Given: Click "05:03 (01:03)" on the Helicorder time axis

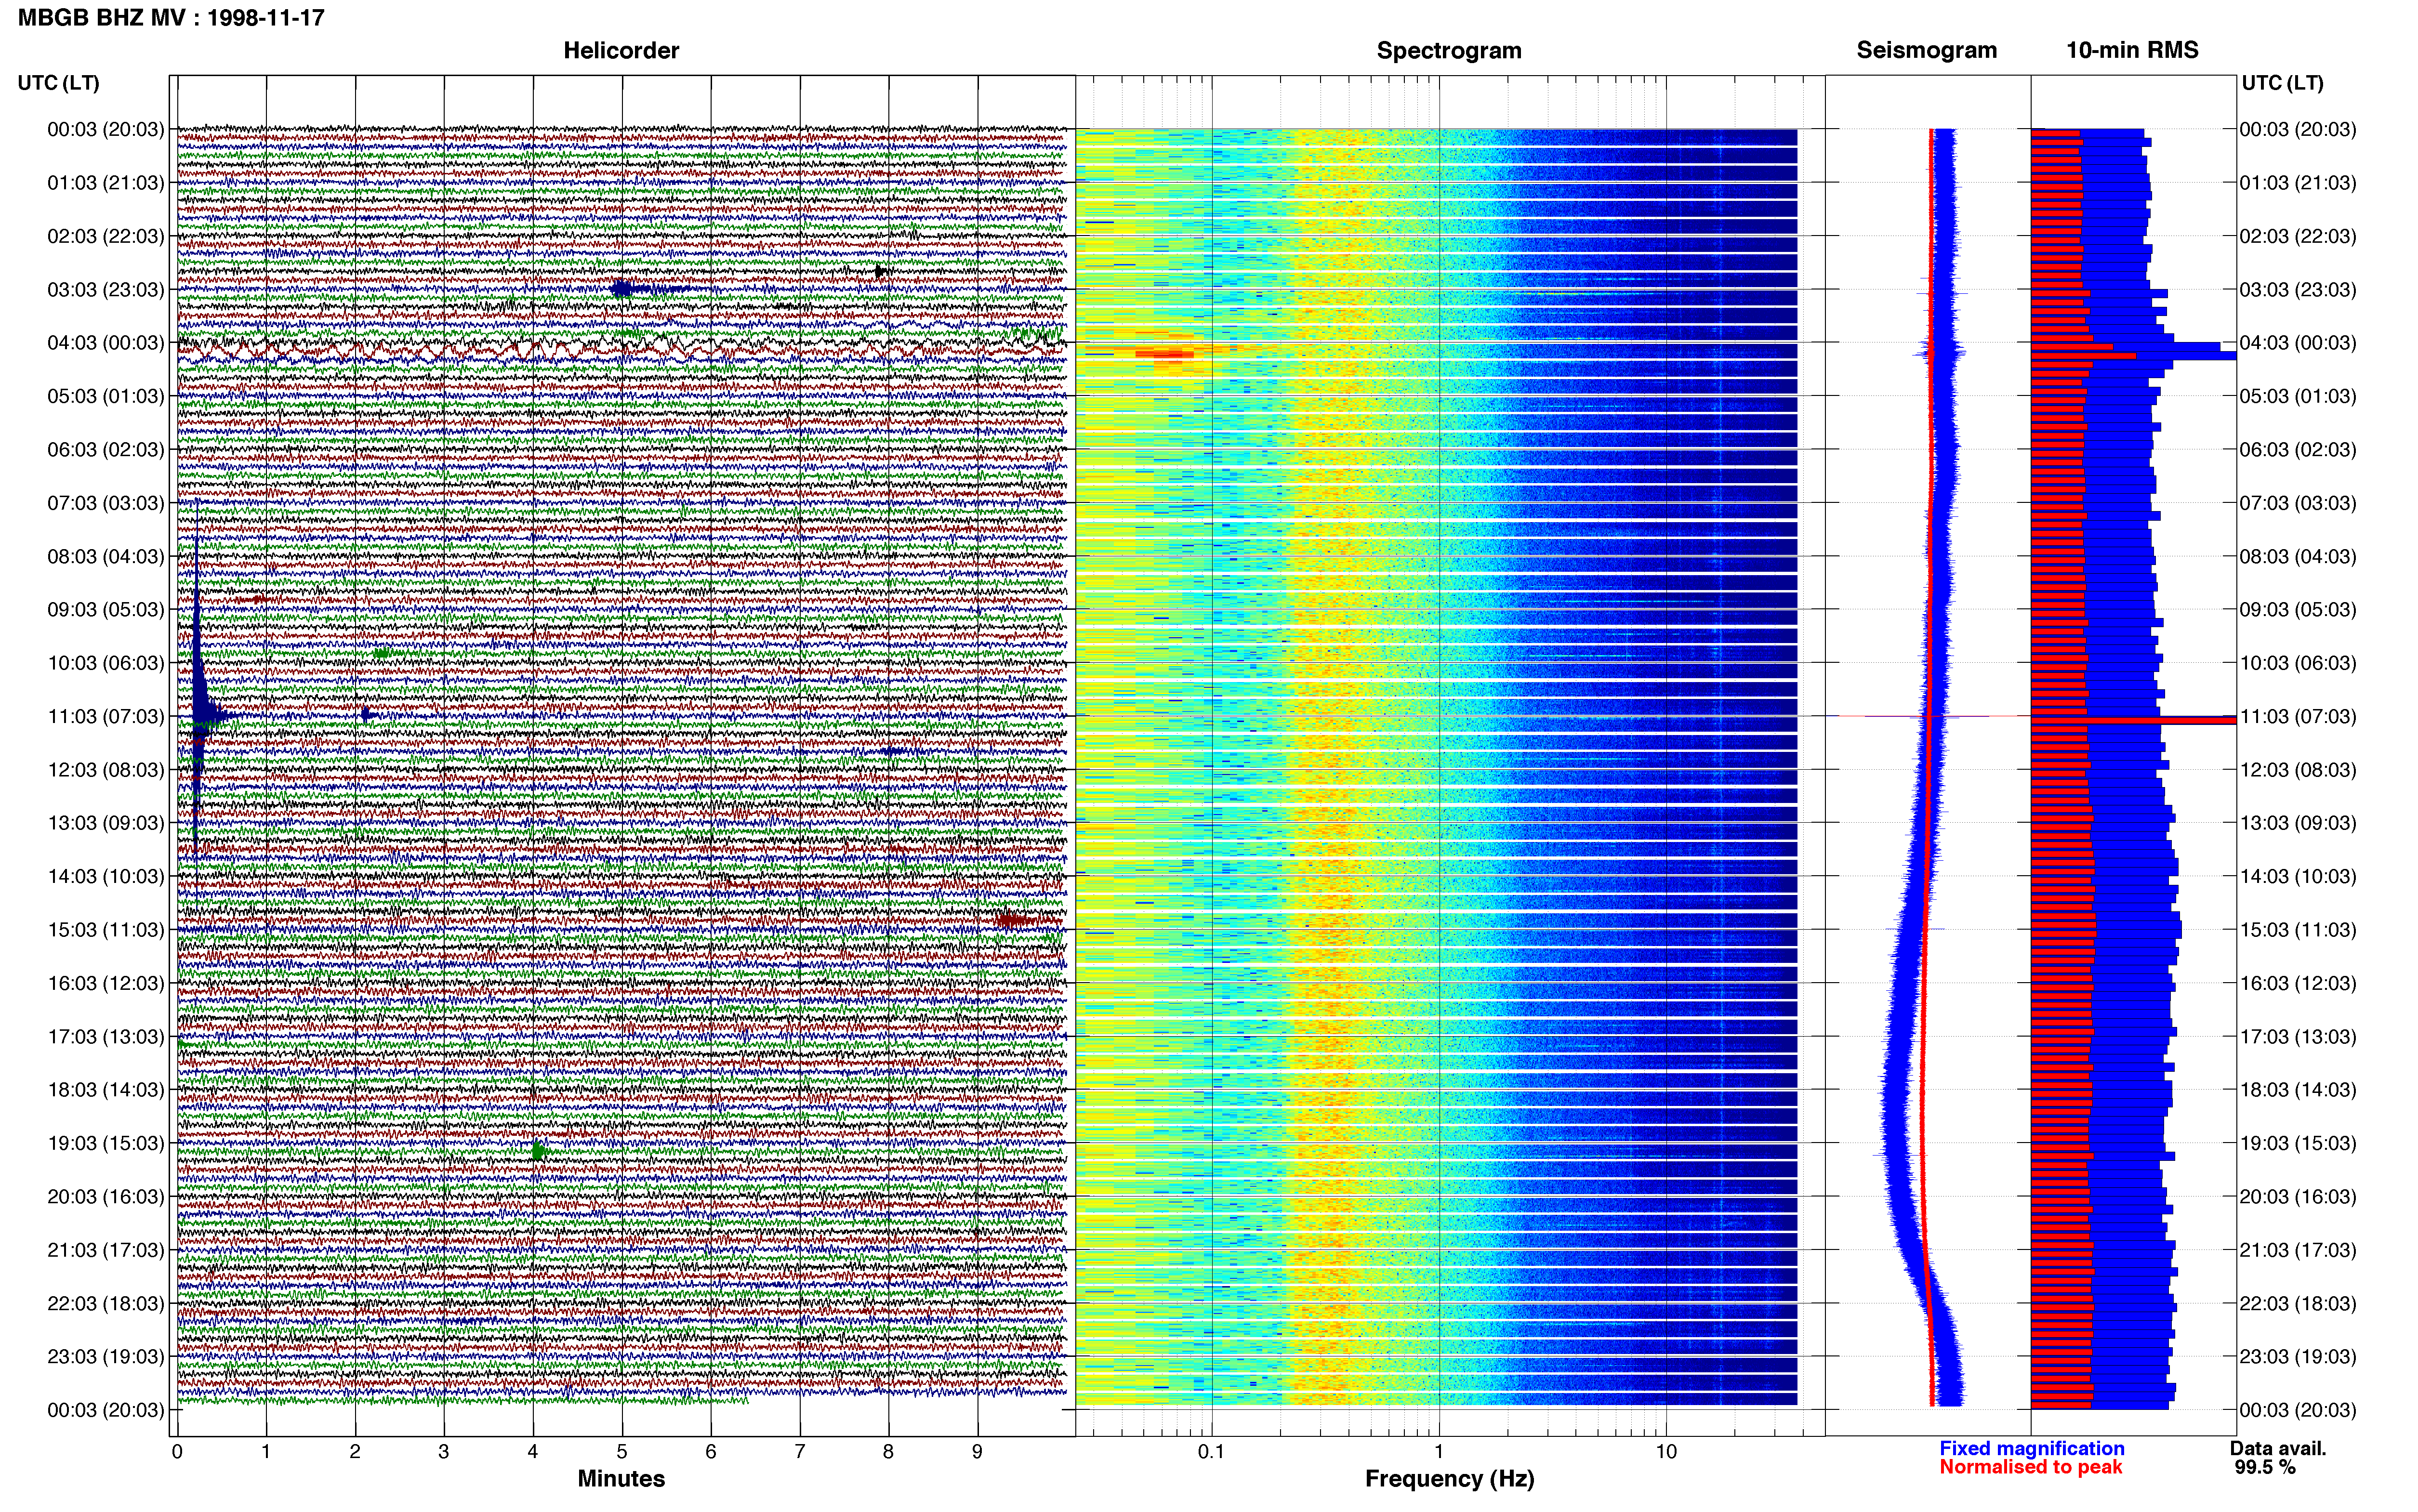Looking at the screenshot, I should pos(106,396).
